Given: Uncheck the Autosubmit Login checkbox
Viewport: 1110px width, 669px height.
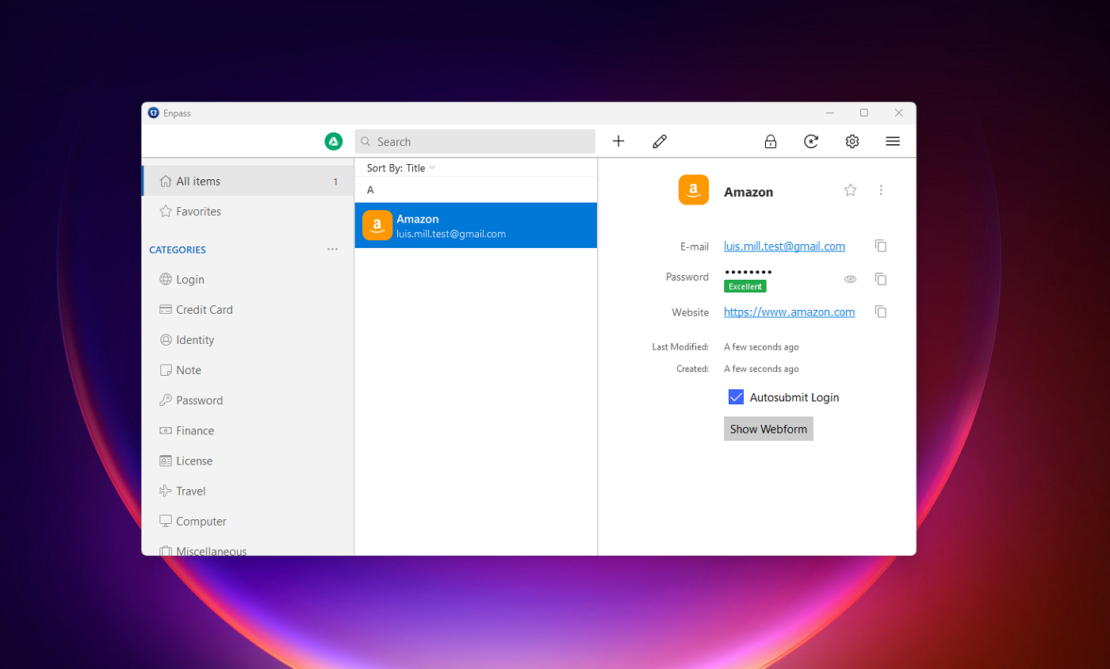Looking at the screenshot, I should click(x=736, y=397).
